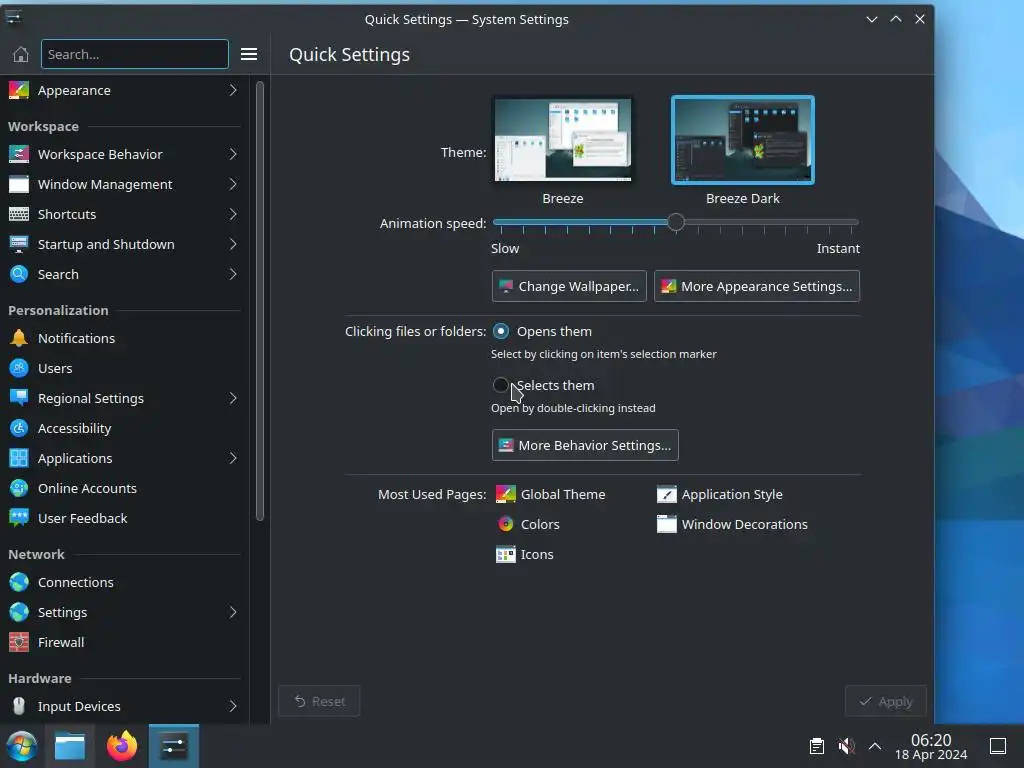Click the Shortcuts keyboard icon
The image size is (1024, 768).
tap(19, 214)
